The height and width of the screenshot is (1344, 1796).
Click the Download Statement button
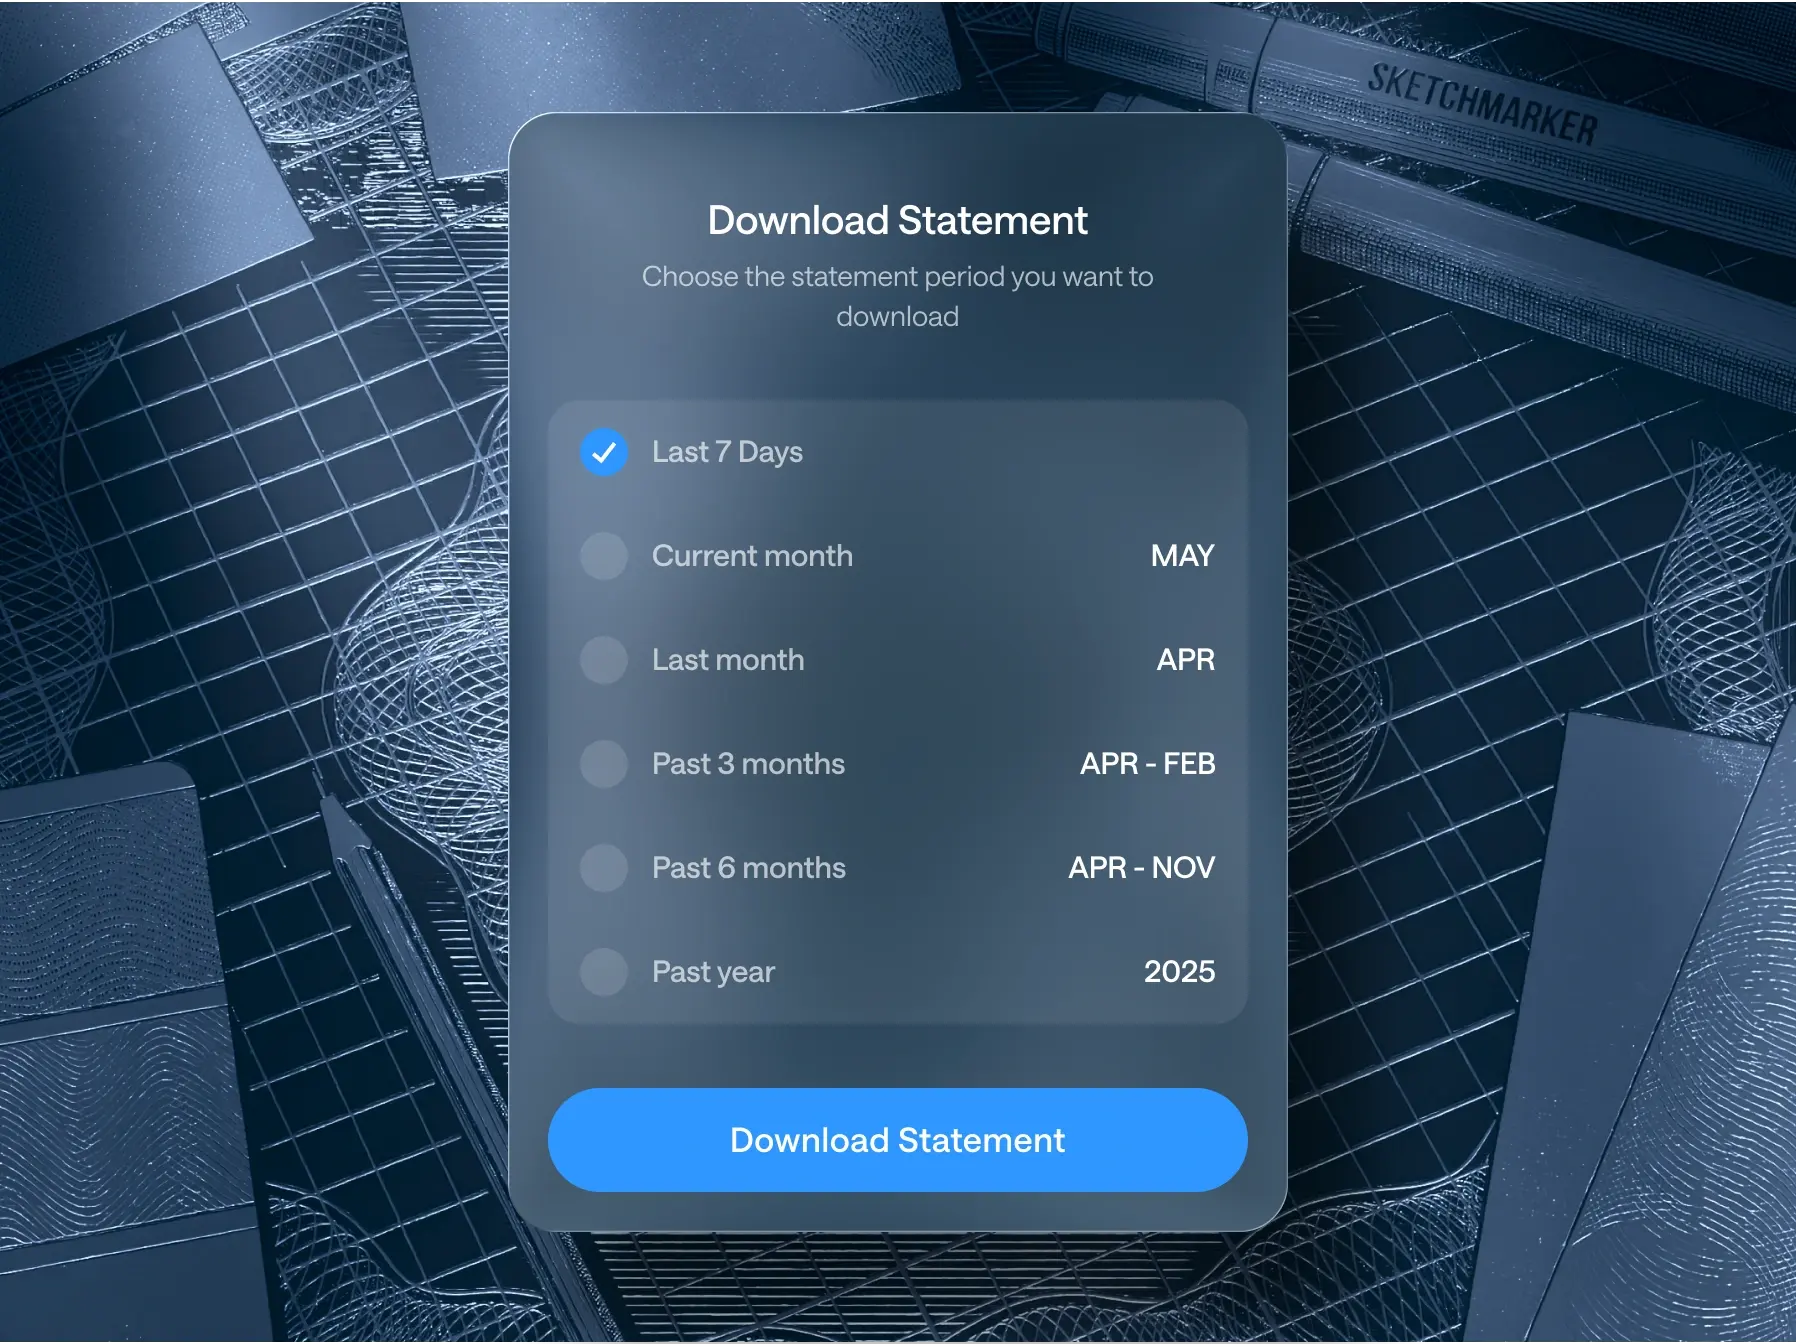pyautogui.click(x=897, y=1140)
